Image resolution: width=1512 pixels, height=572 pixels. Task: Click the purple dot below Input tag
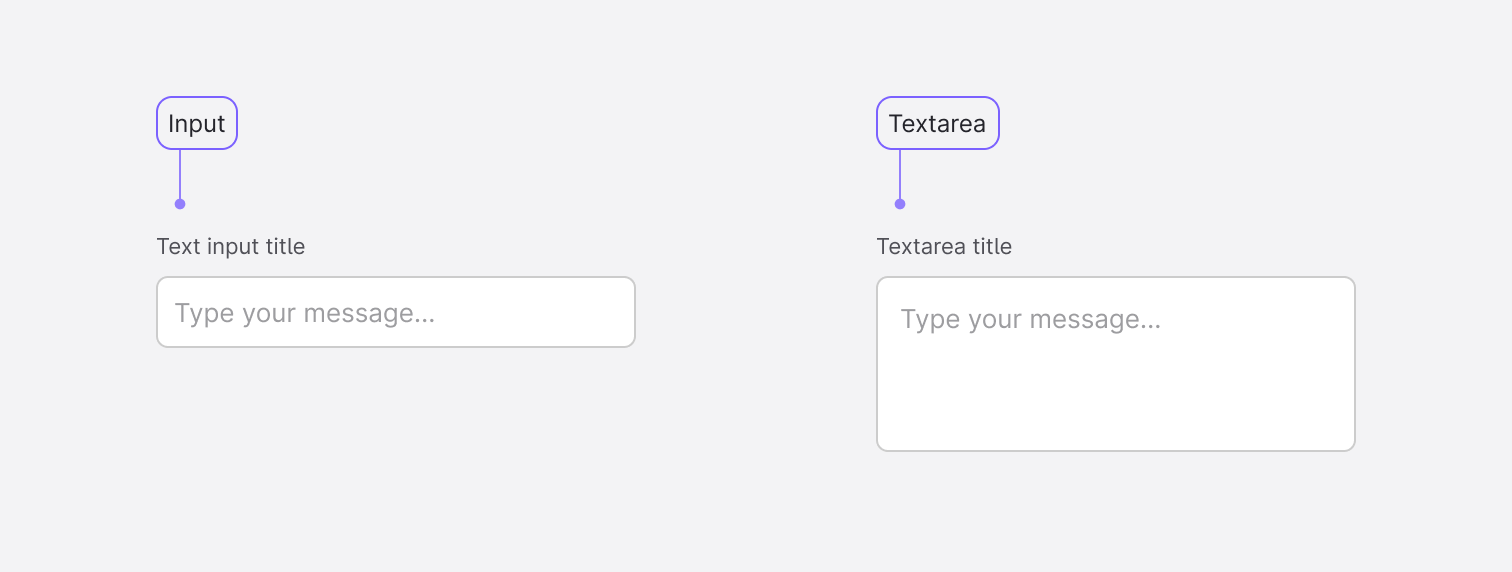point(180,204)
